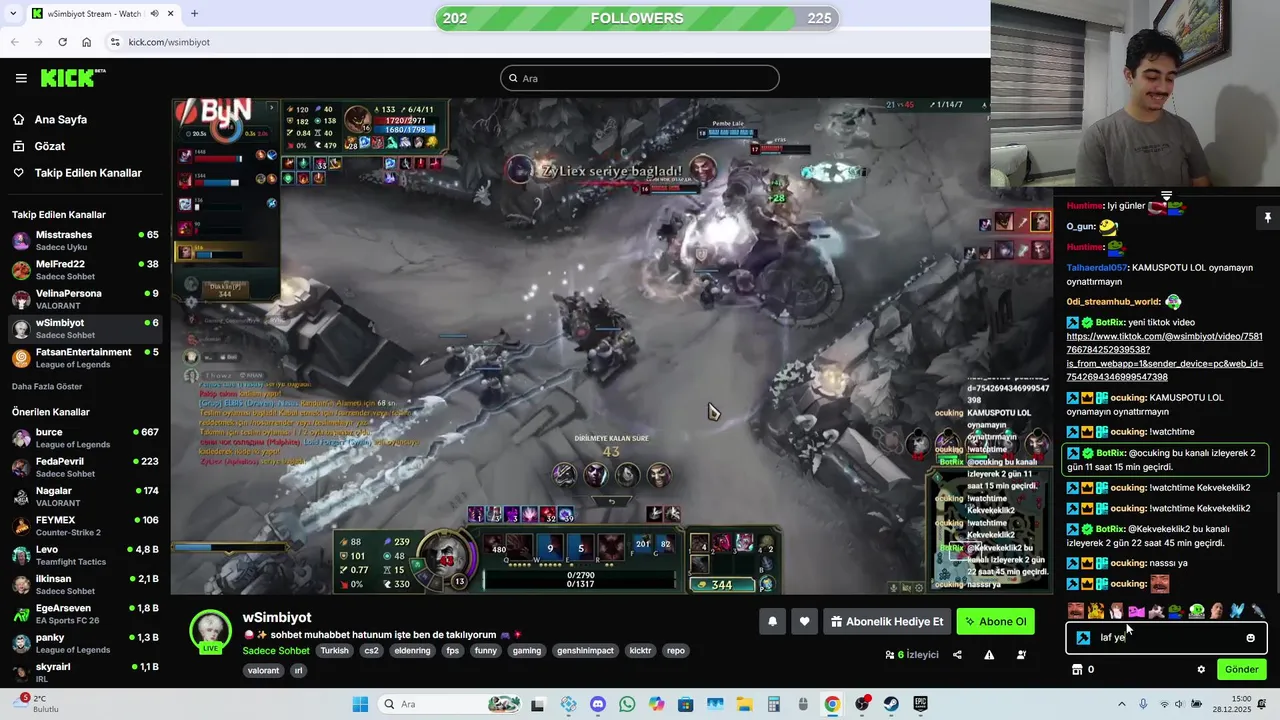Click the irl tag
The width and height of the screenshot is (1280, 720).
298,670
